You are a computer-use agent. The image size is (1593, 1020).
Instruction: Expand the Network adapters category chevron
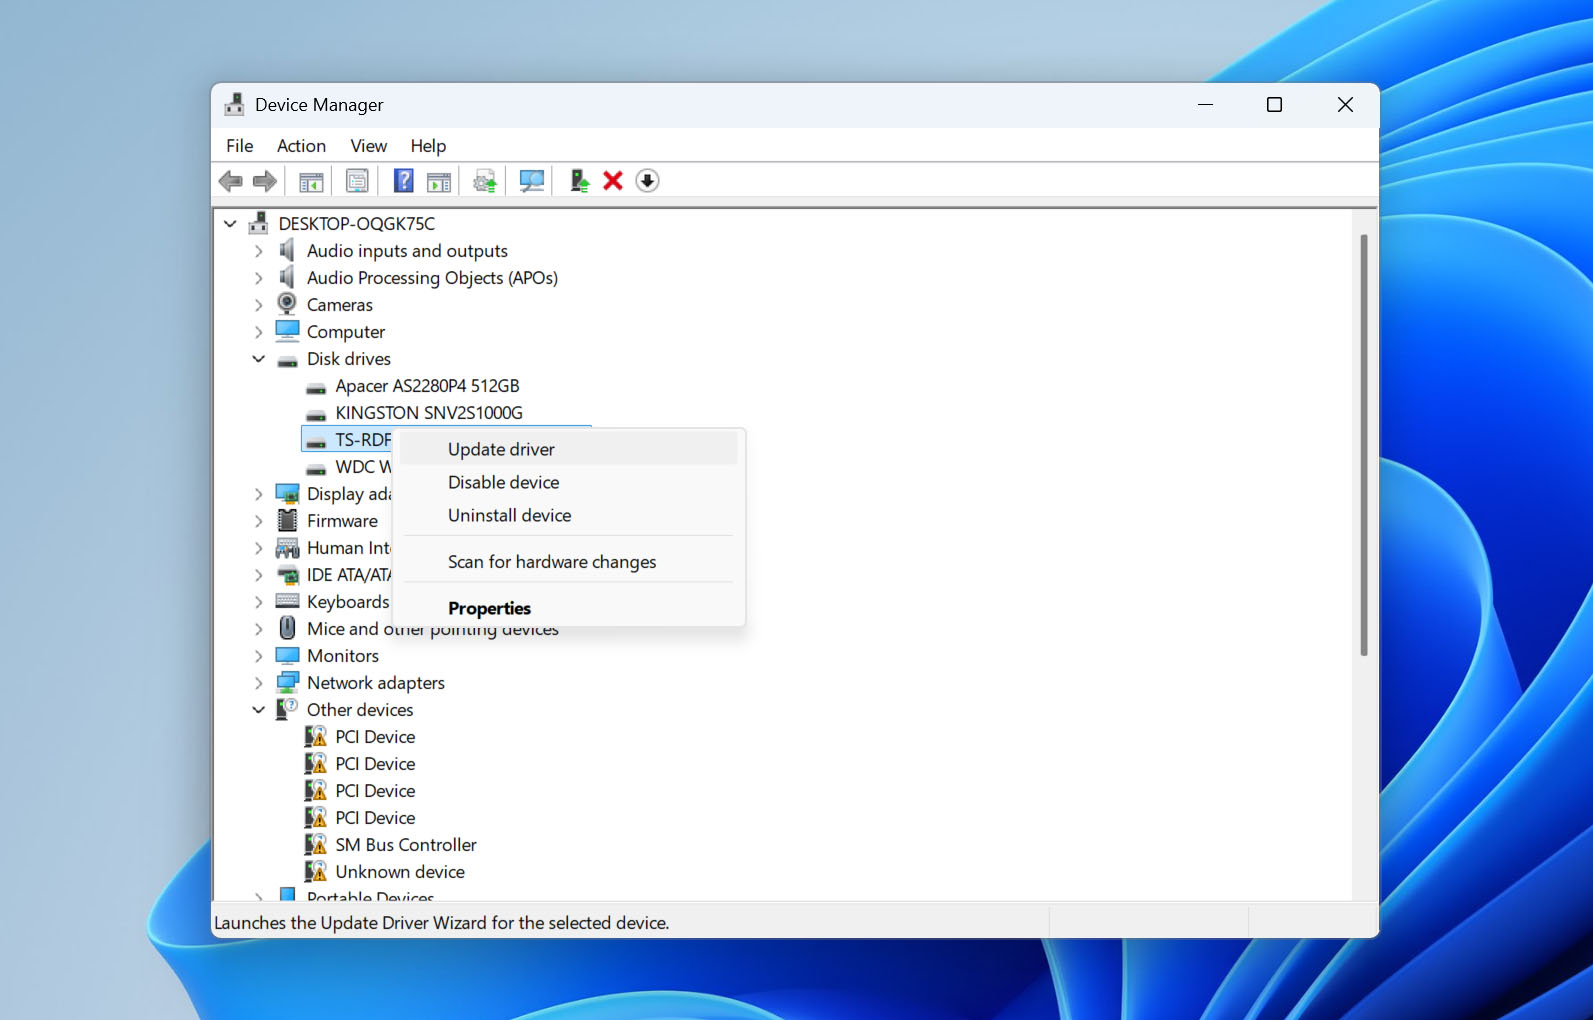[x=259, y=682]
